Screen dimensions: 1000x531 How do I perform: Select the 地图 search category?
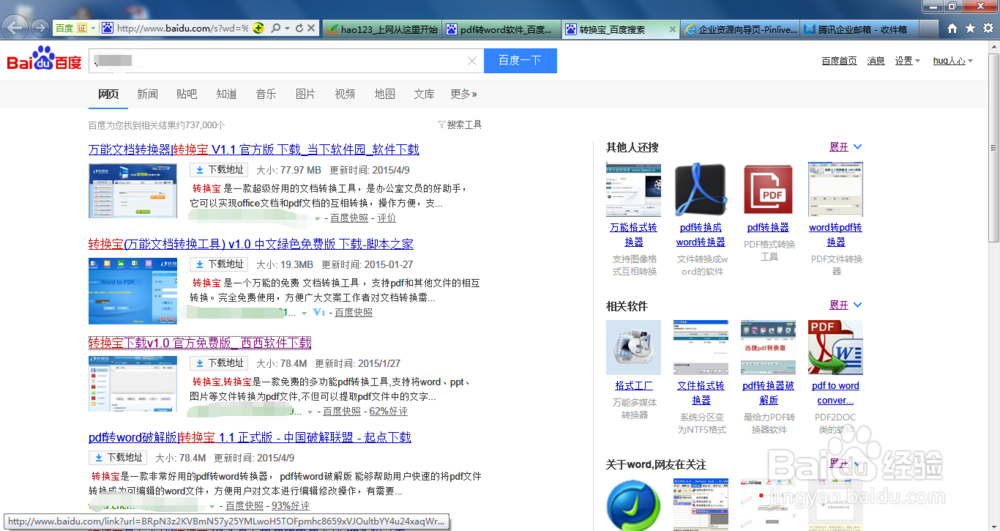click(385, 94)
